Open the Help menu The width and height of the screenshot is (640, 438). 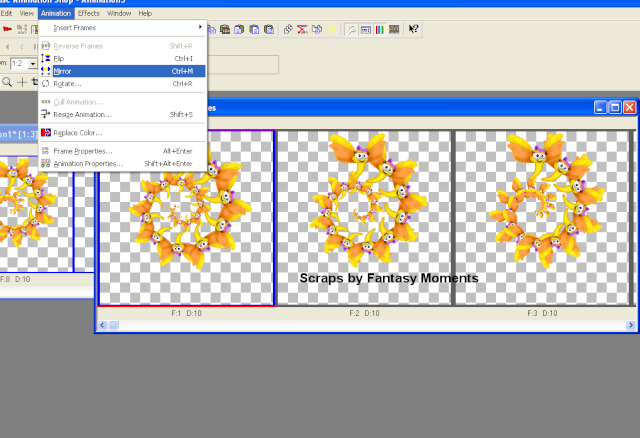[x=145, y=13]
